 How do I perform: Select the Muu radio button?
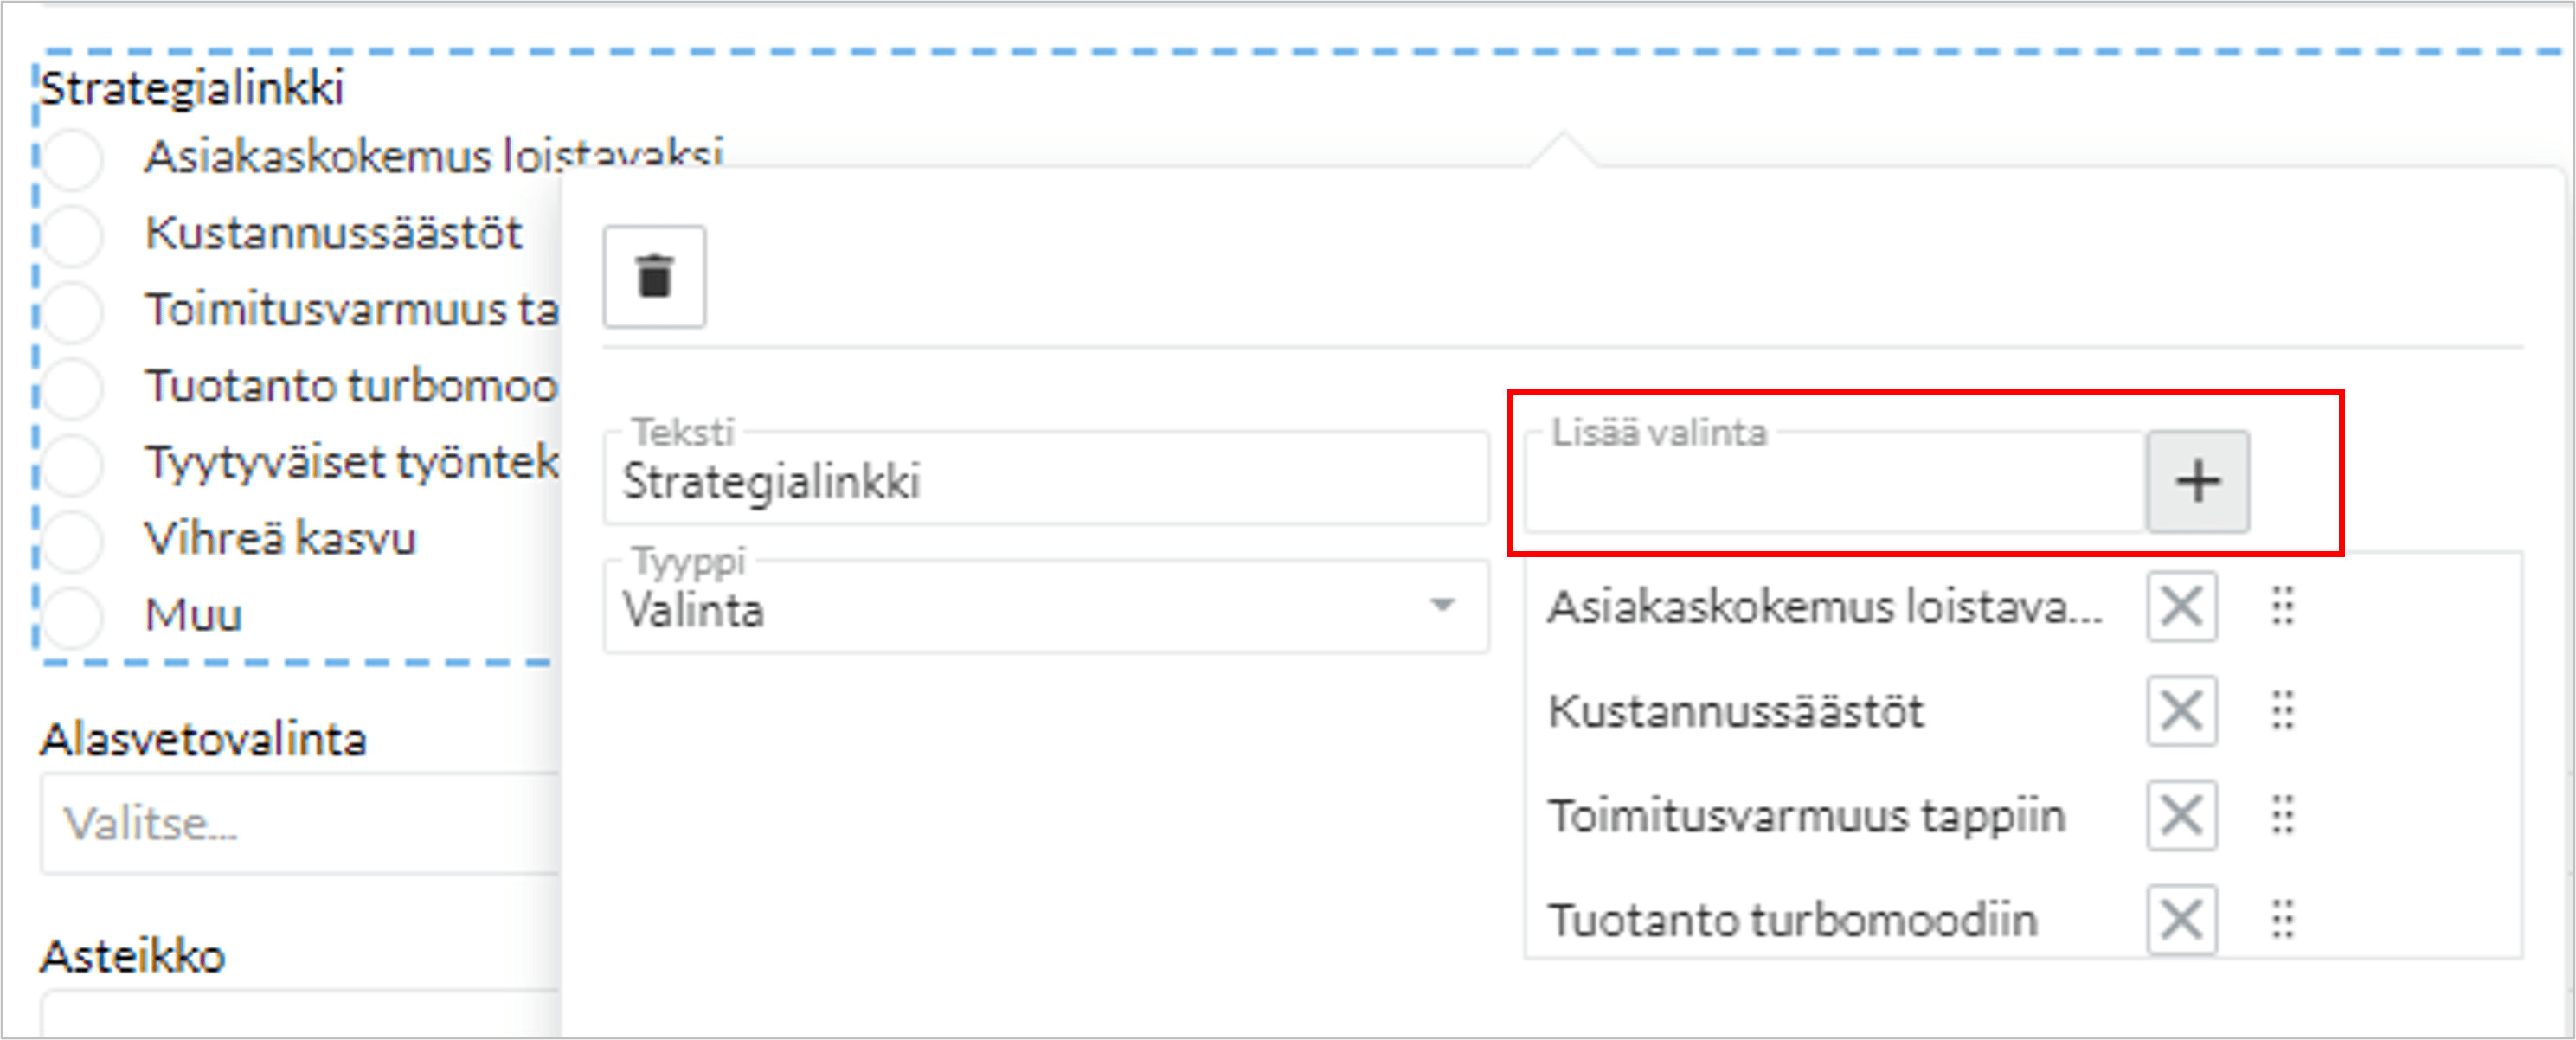pyautogui.click(x=72, y=615)
